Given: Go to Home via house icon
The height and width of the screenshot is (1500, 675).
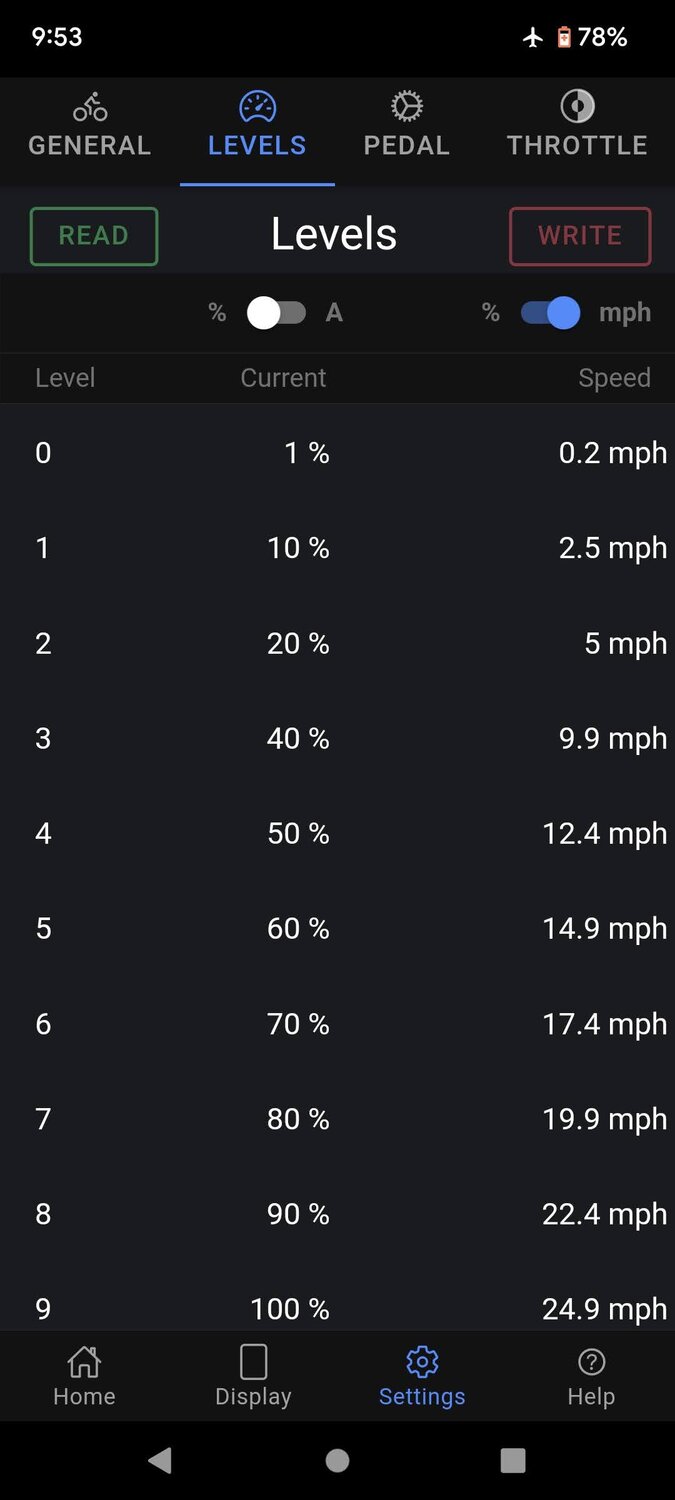Looking at the screenshot, I should [84, 1361].
